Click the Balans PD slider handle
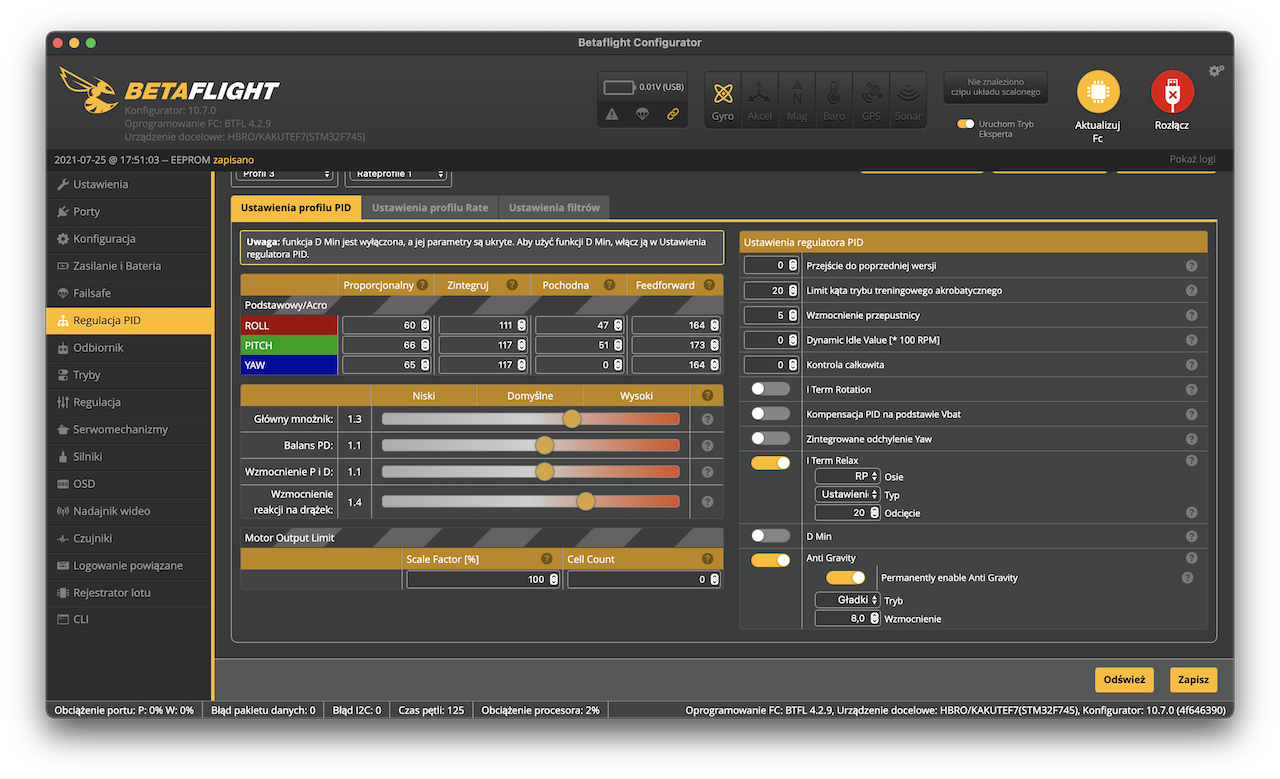Screen dimensions: 1280x779 point(545,445)
